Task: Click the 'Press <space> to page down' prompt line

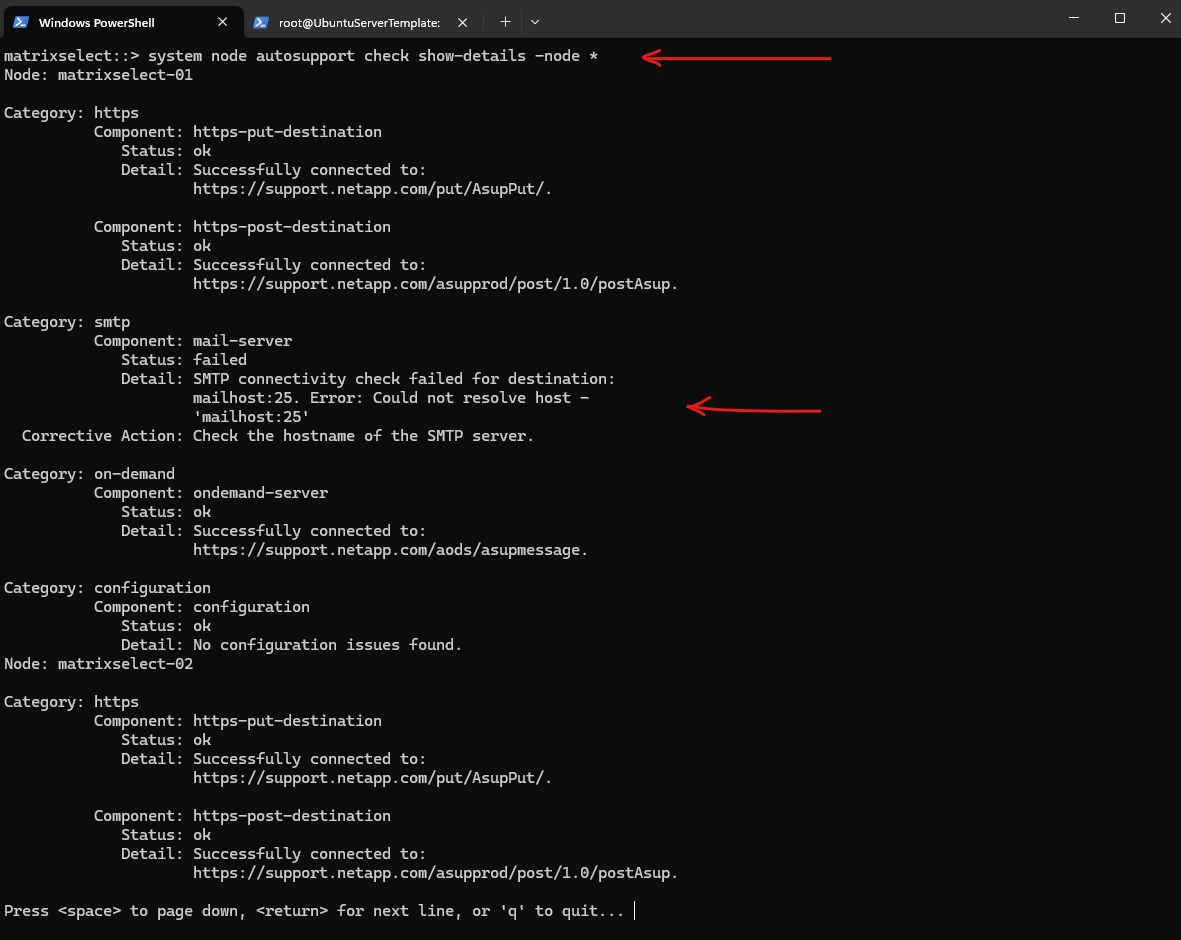Action: pyautogui.click(x=314, y=911)
